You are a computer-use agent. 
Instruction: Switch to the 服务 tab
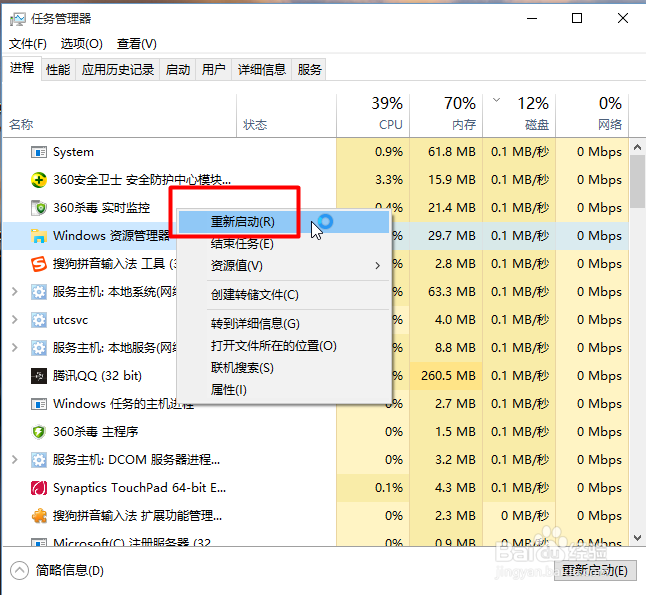[309, 70]
